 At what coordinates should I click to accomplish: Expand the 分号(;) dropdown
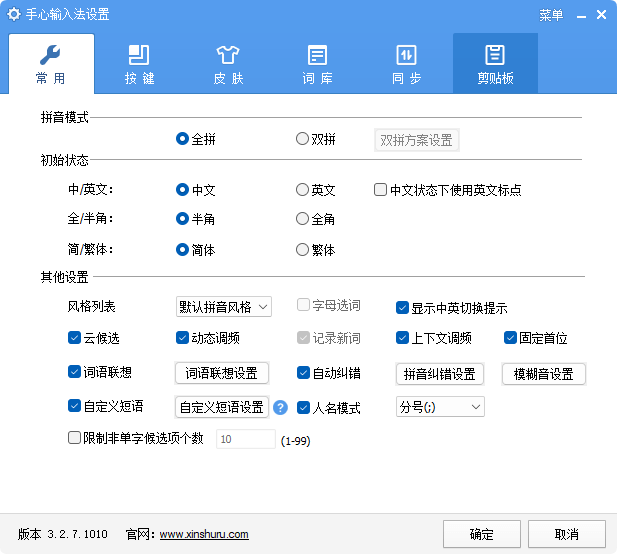click(x=440, y=406)
